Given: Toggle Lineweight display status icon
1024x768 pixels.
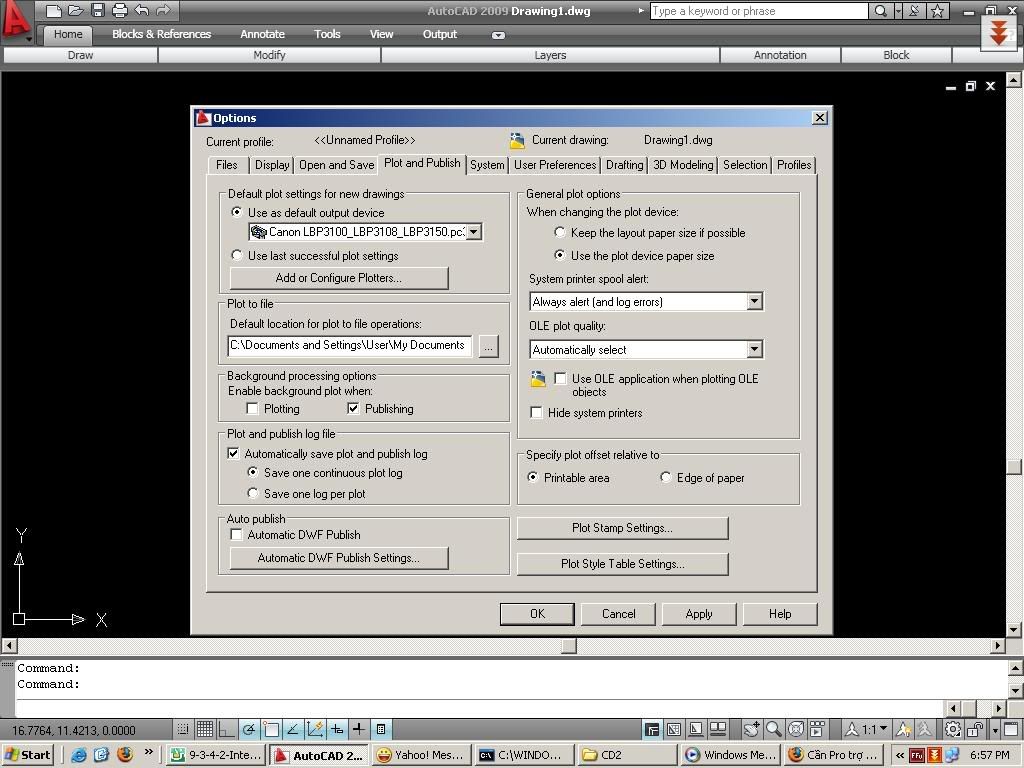Looking at the screenshot, I should coord(359,729).
